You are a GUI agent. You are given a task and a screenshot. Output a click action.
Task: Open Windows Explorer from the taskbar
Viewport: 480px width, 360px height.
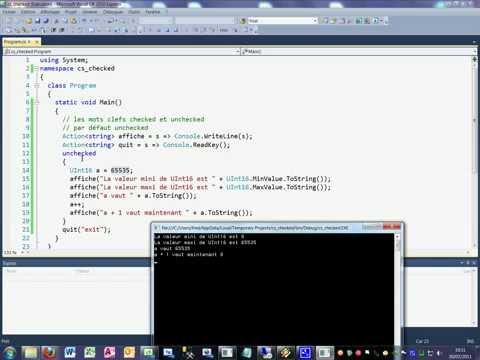(x=30, y=352)
